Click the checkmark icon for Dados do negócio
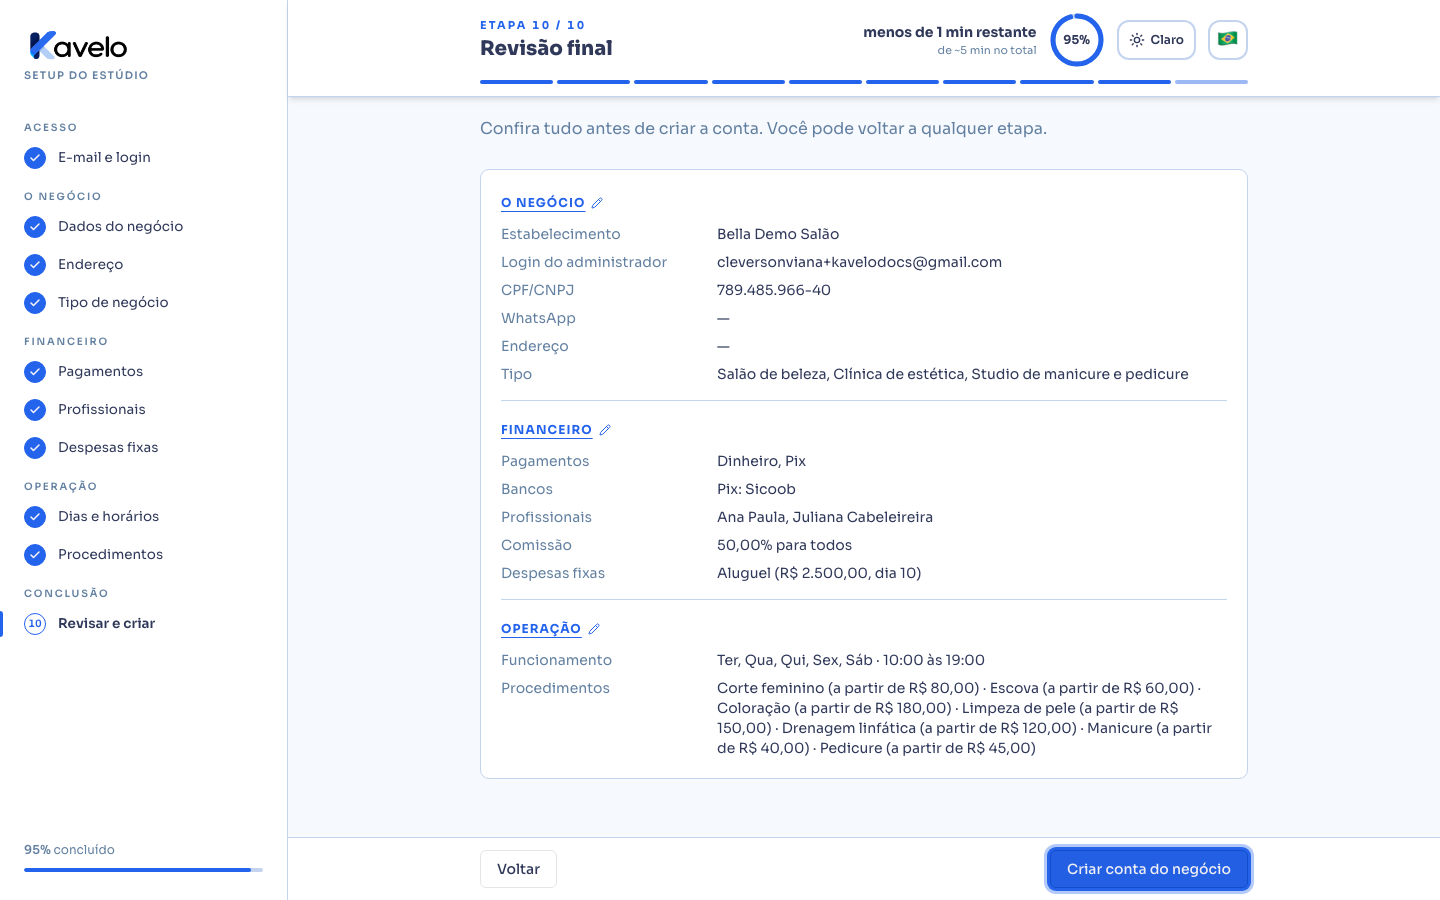 35,227
